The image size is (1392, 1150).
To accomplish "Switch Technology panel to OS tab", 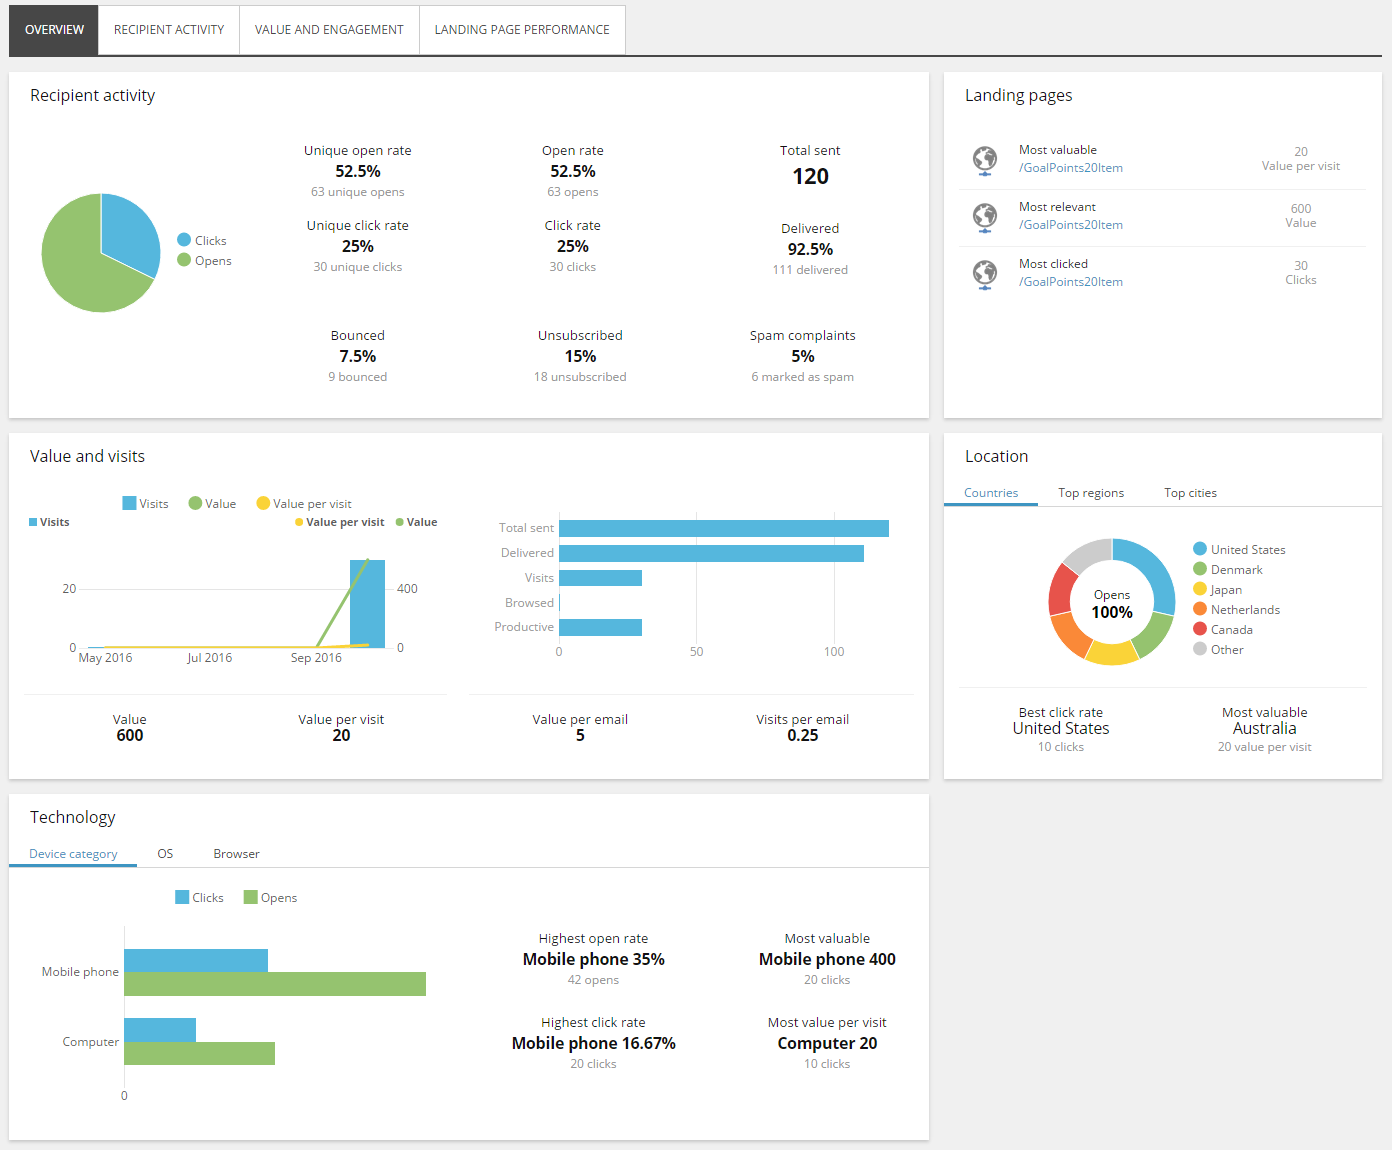I will [x=165, y=854].
